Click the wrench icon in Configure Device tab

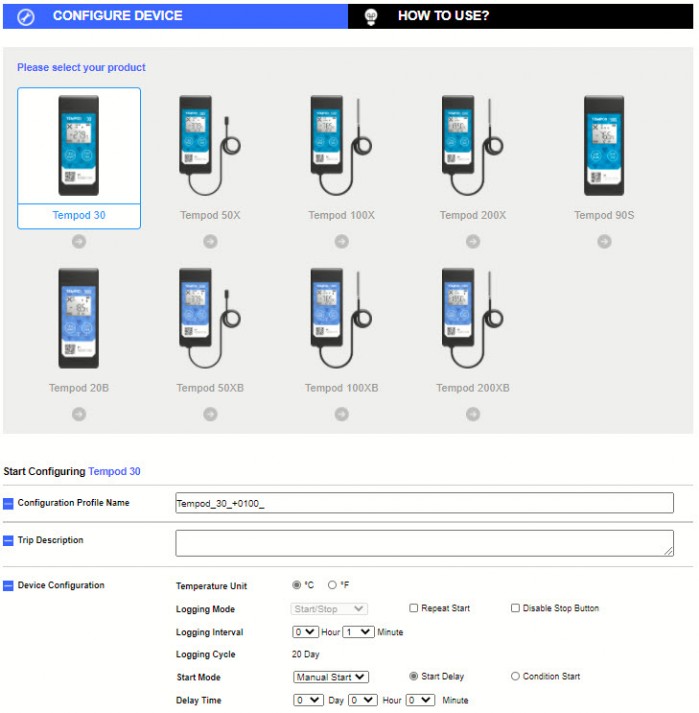pyautogui.click(x=25, y=17)
